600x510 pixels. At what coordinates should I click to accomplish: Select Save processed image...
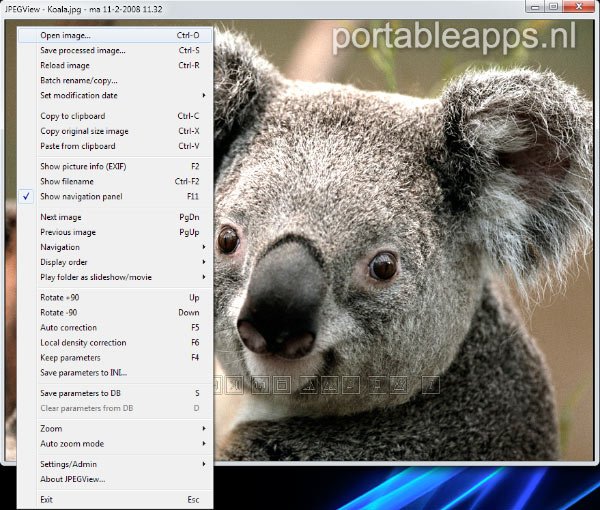pyautogui.click(x=115, y=50)
